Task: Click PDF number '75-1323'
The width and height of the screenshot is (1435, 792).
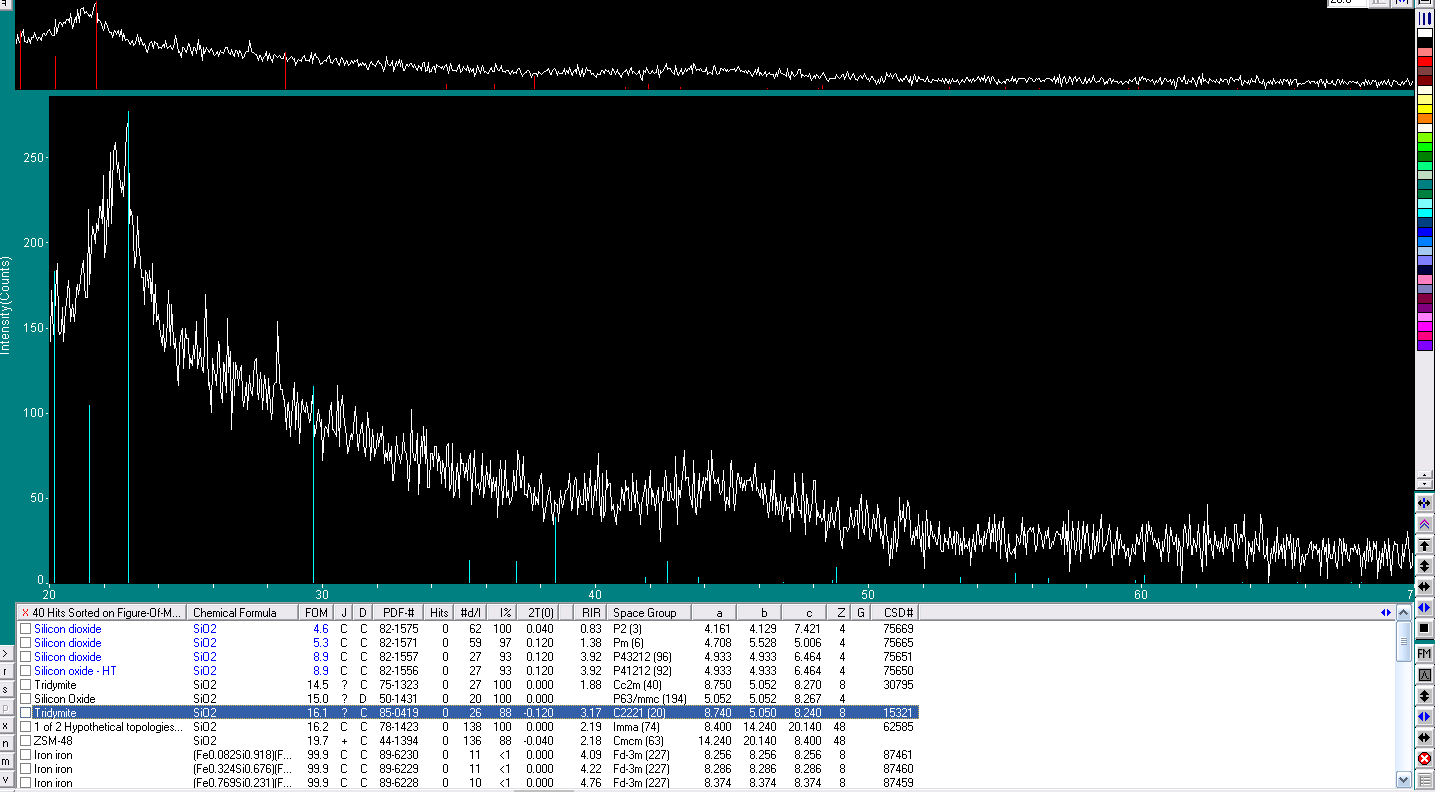Action: coord(398,685)
